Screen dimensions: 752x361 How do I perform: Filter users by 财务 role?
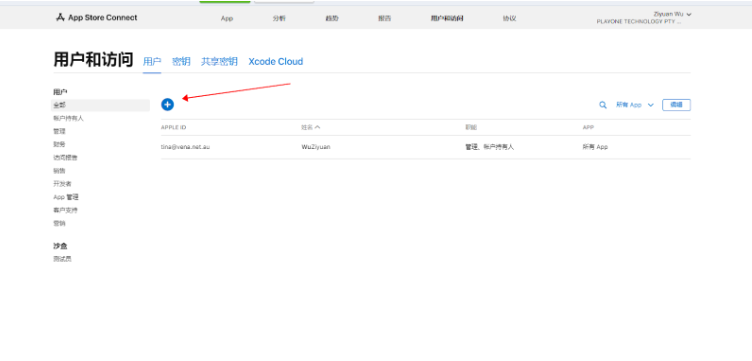pos(59,144)
